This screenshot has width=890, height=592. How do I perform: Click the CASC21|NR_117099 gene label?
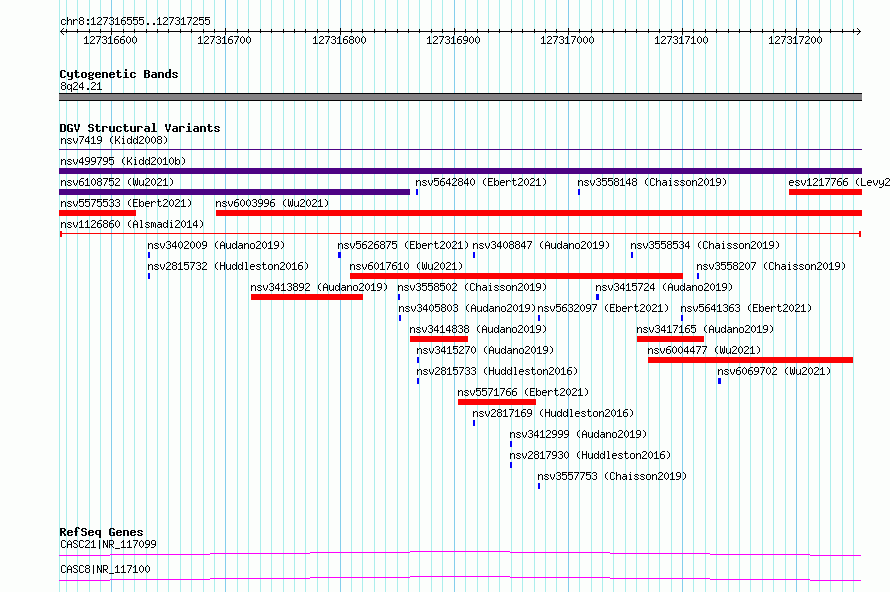click(x=108, y=544)
